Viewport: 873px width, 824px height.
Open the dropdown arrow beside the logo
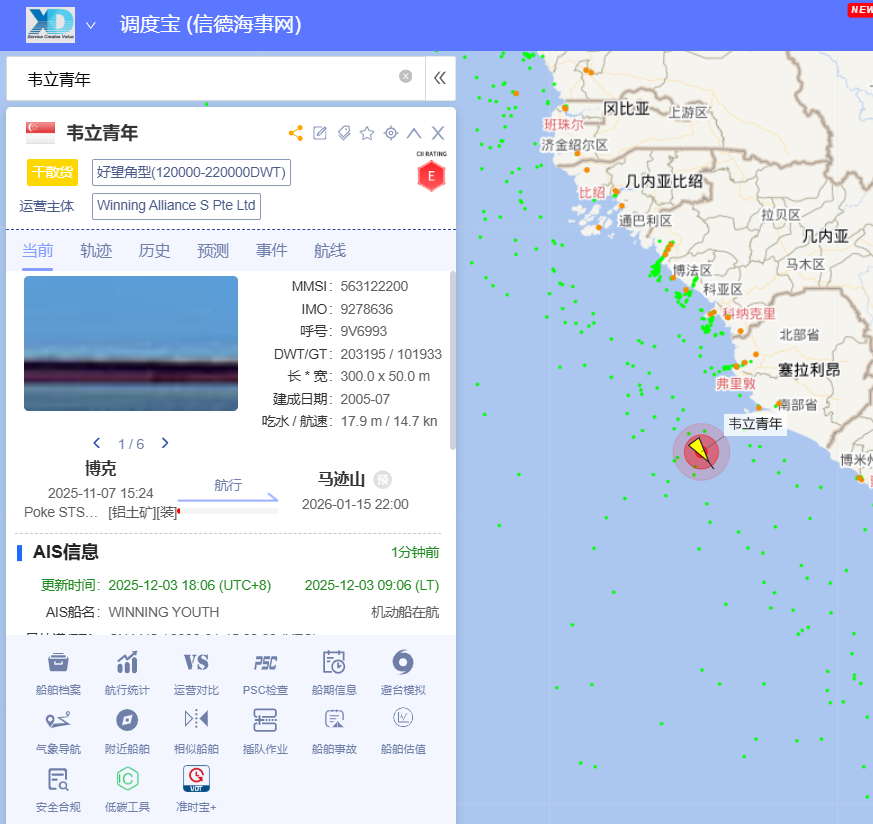[91, 25]
